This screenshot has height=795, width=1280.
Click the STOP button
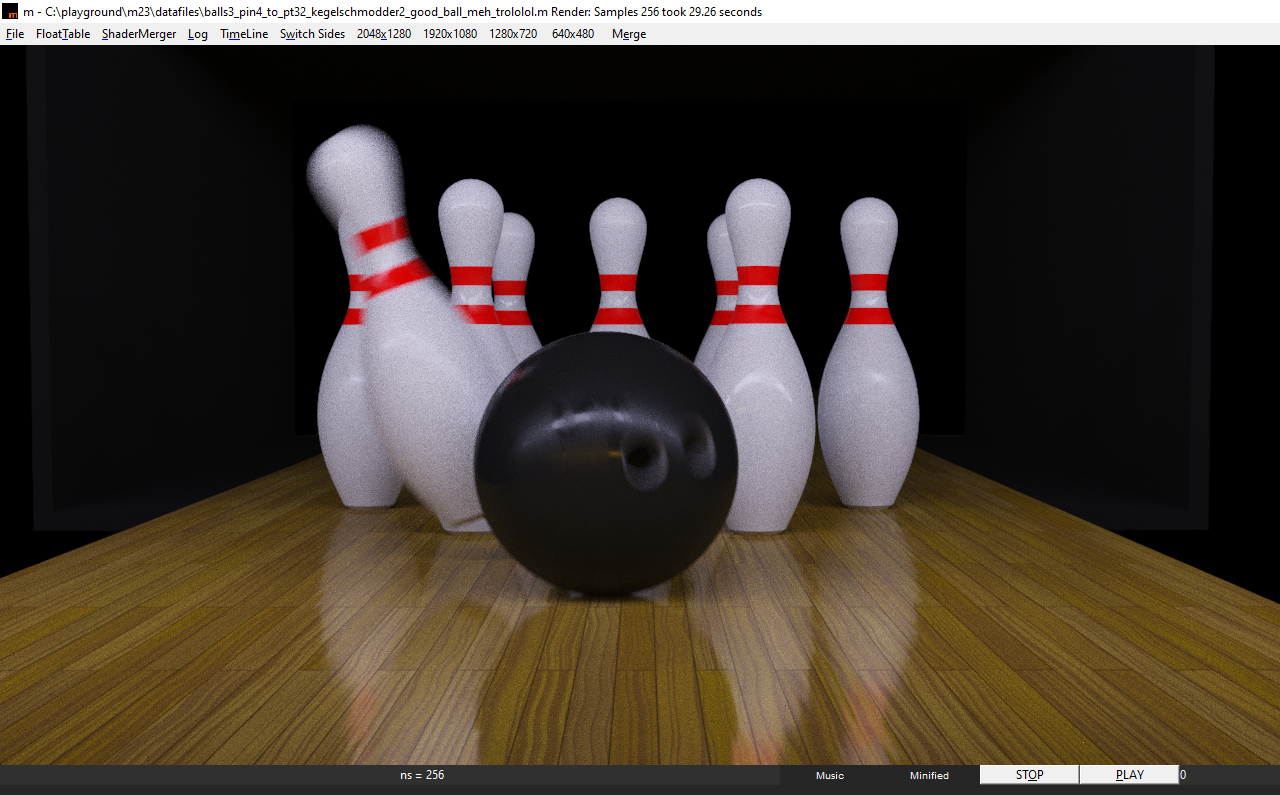(1029, 775)
